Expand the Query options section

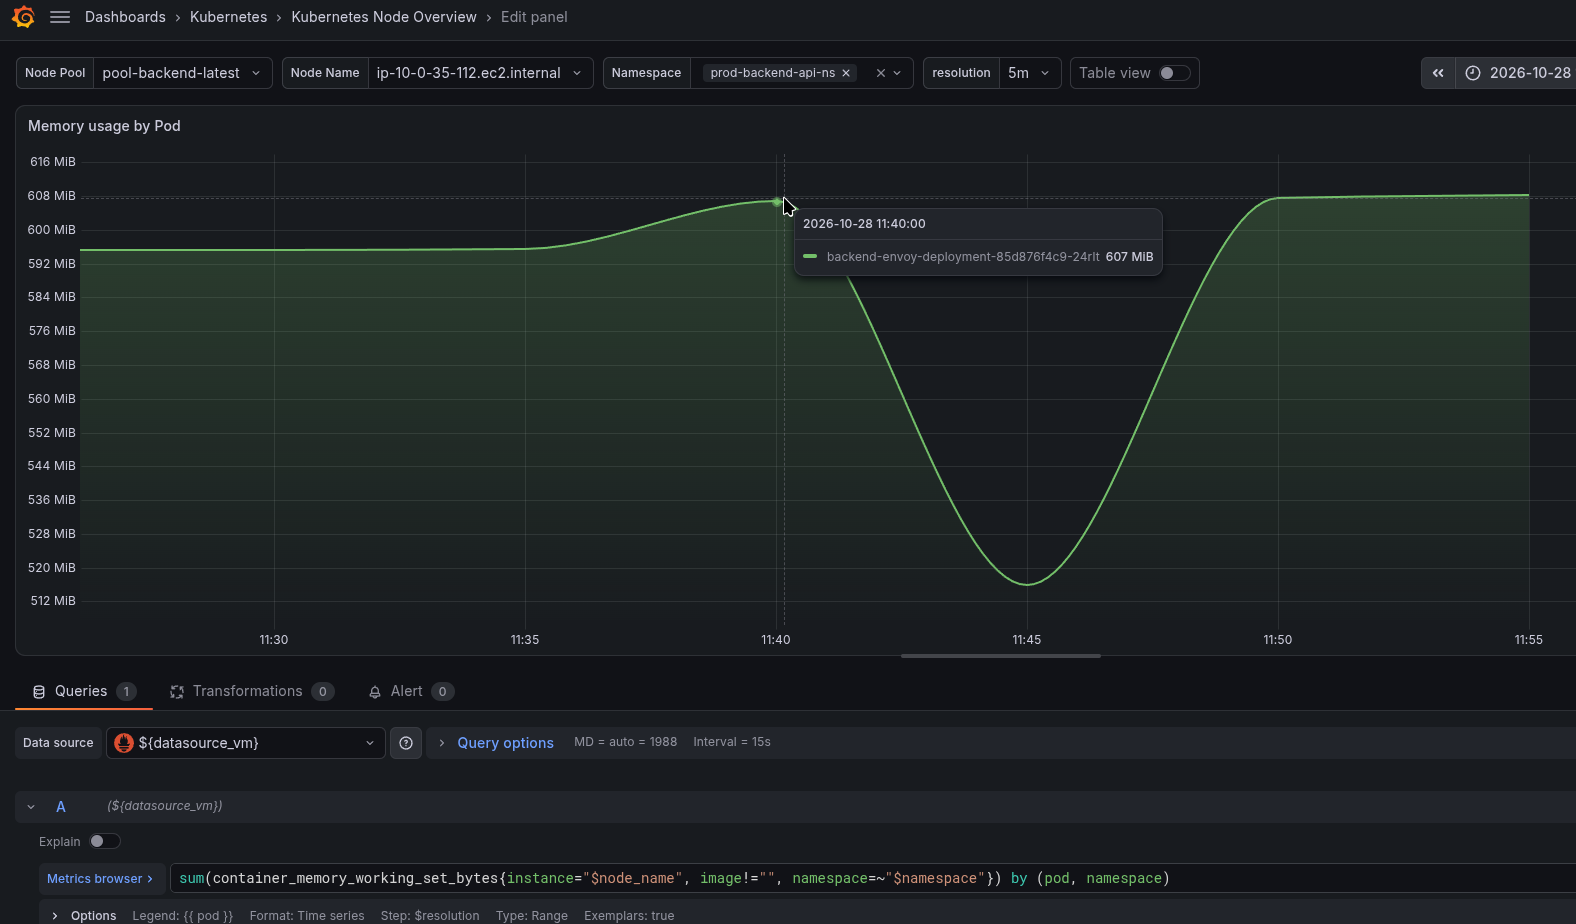[496, 743]
